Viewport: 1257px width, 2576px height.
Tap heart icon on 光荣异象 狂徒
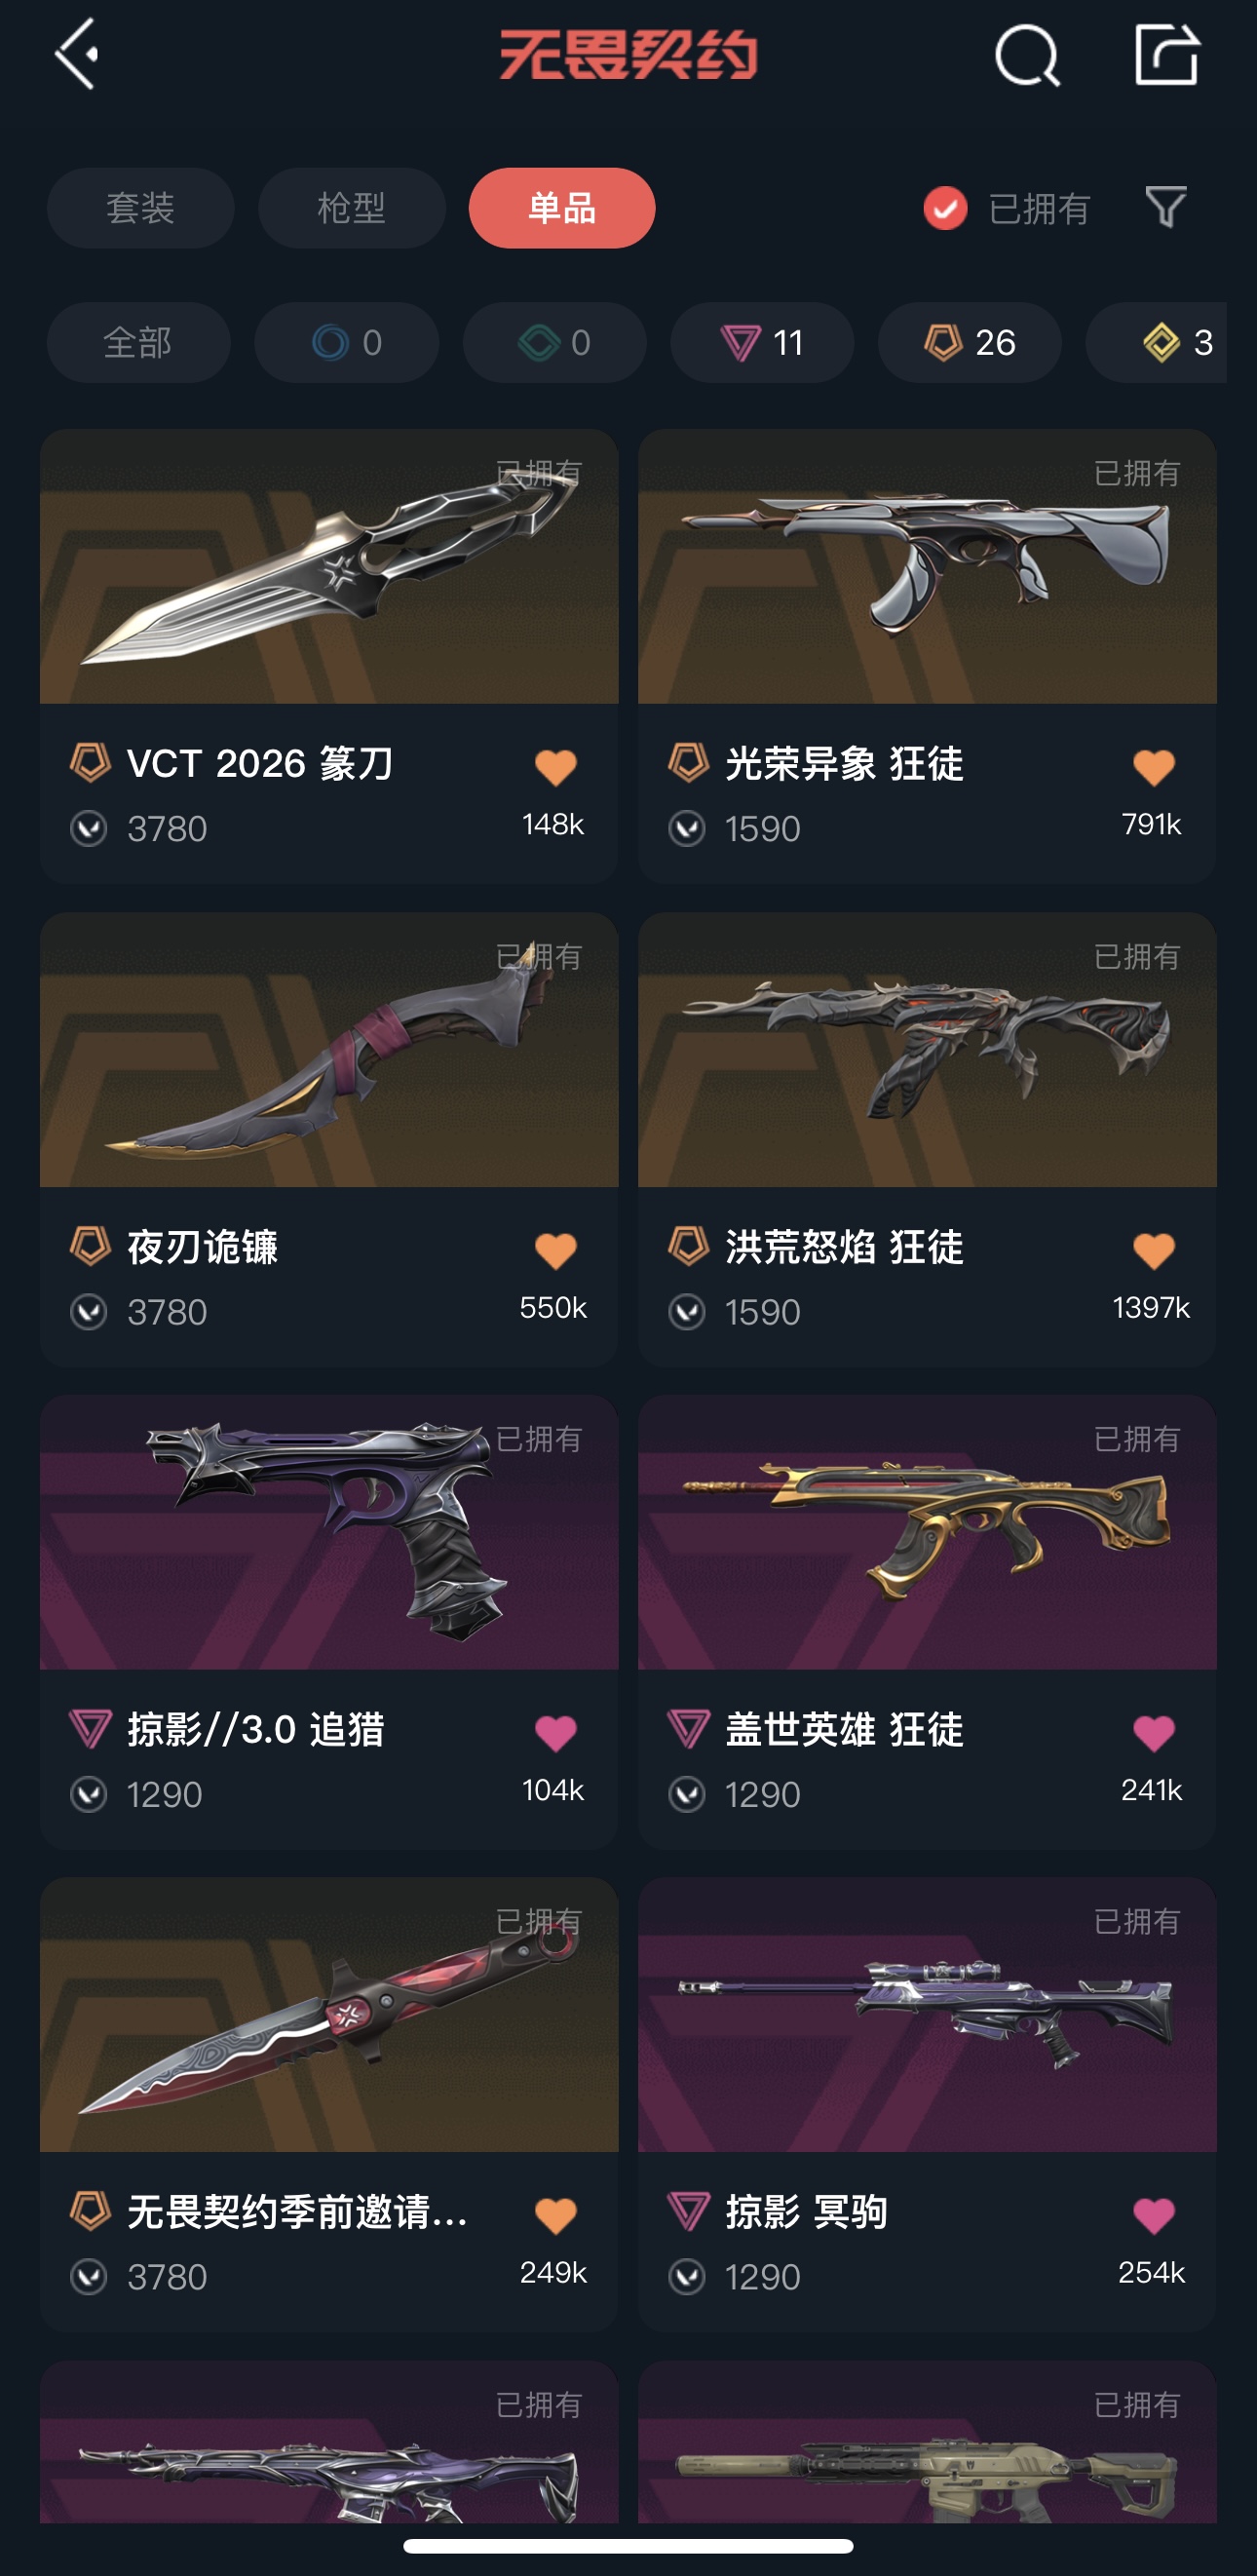pyautogui.click(x=1153, y=768)
